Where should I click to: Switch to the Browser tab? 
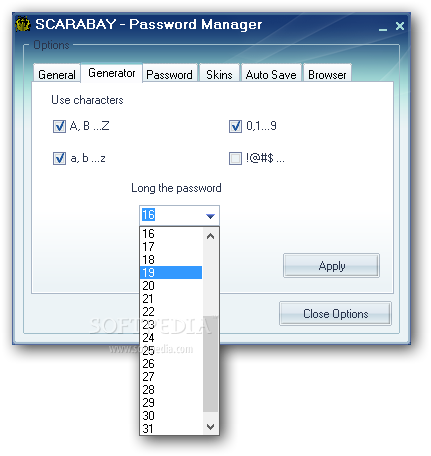point(327,74)
